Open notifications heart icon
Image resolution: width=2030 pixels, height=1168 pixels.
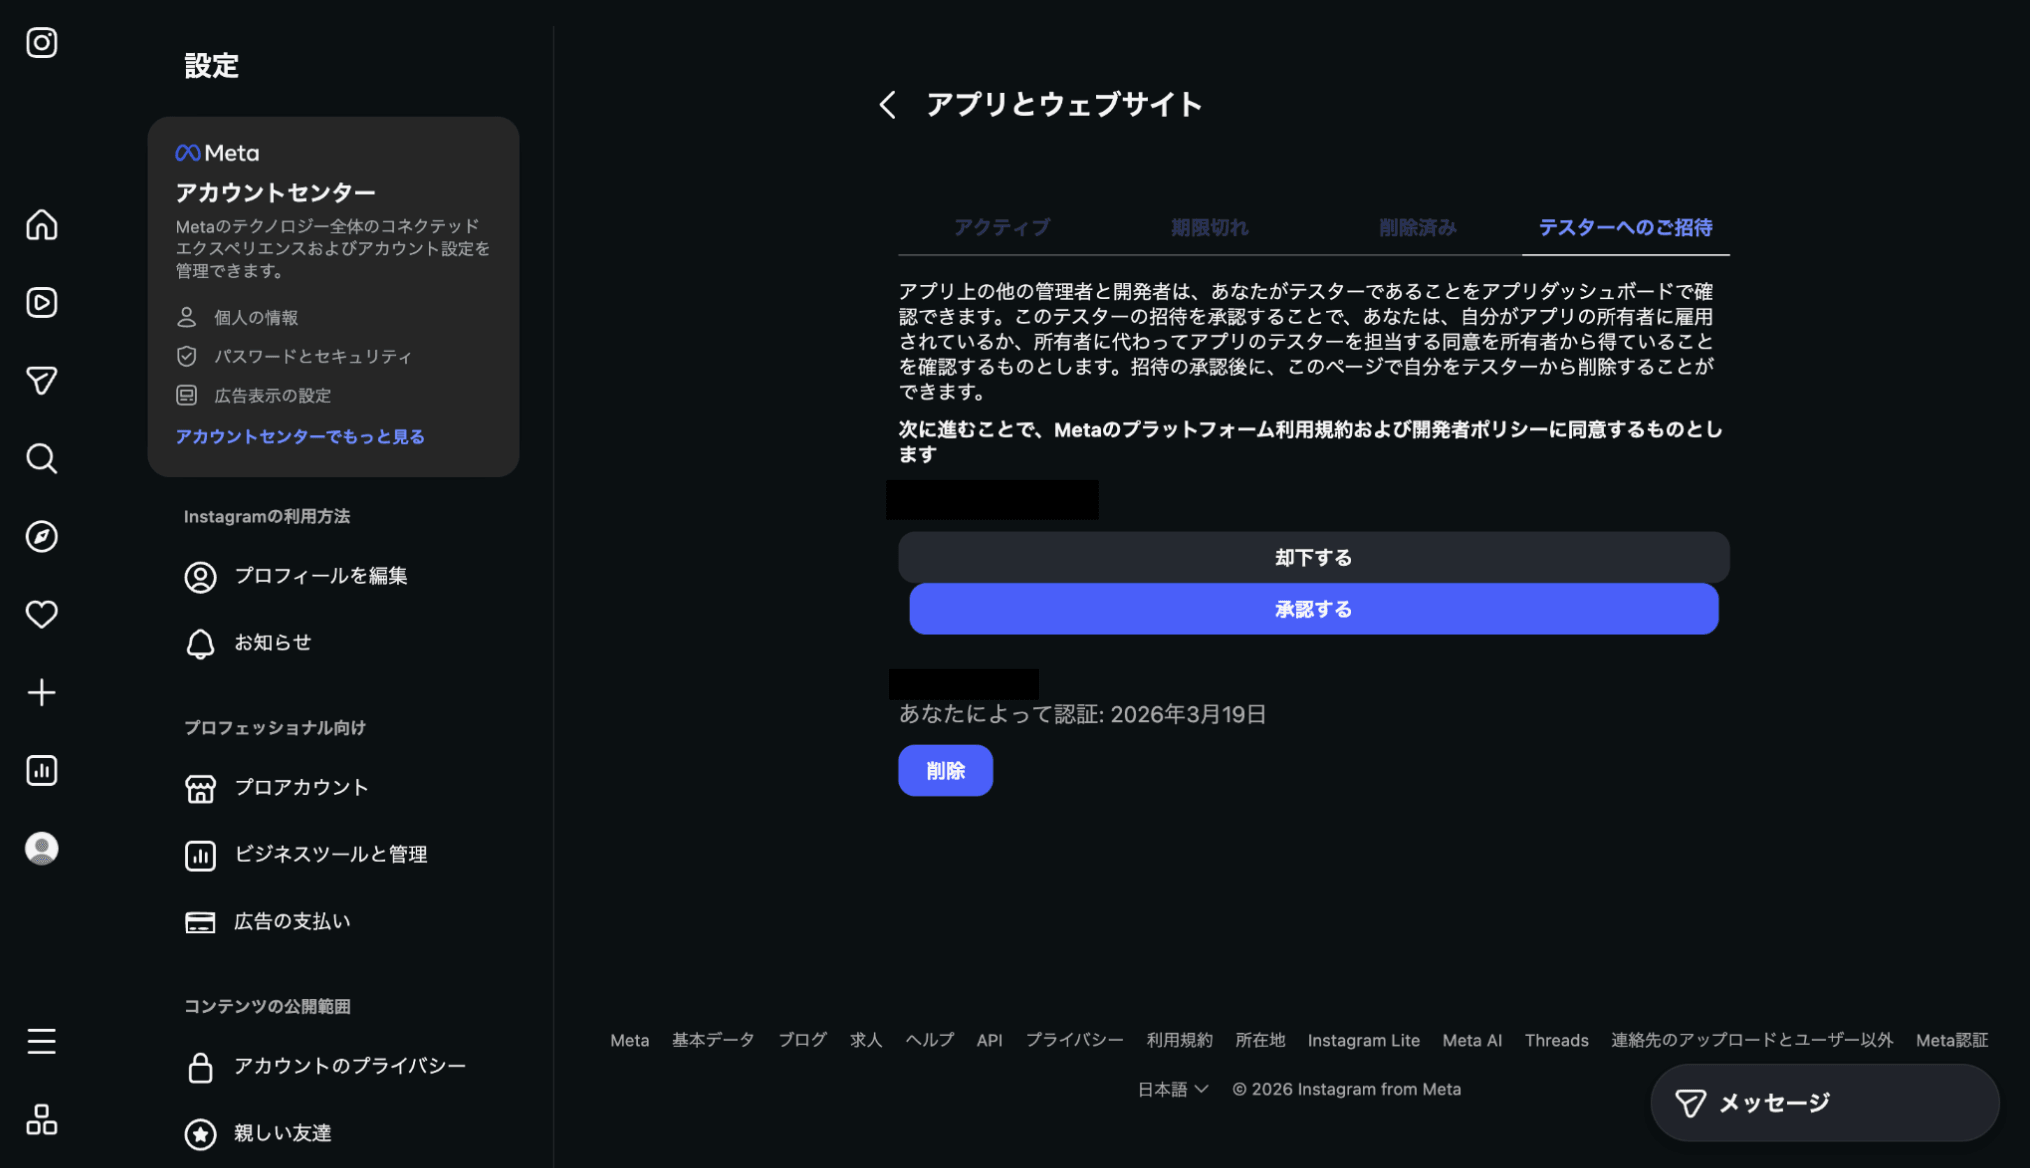coord(41,614)
